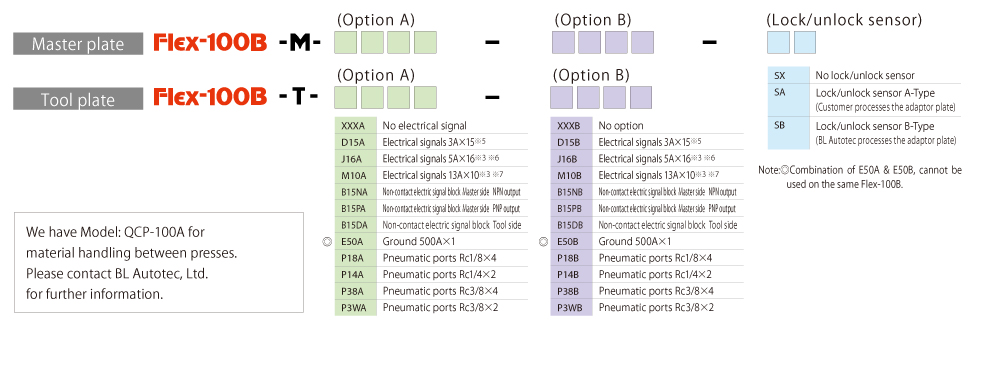
Task: Select the P3WA pneumatic ports code
Action: pyautogui.click(x=355, y=308)
